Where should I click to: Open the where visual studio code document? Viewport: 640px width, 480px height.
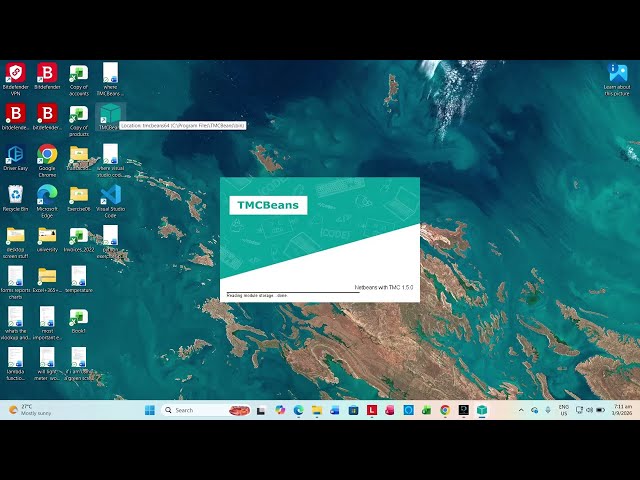click(110, 161)
